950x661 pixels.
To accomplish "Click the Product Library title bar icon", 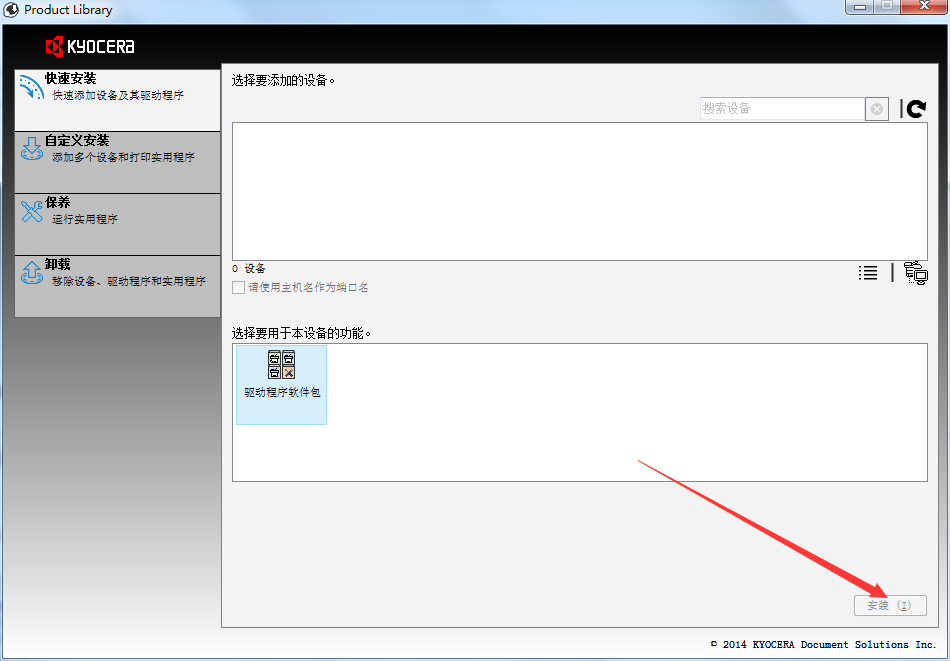I will [x=11, y=10].
